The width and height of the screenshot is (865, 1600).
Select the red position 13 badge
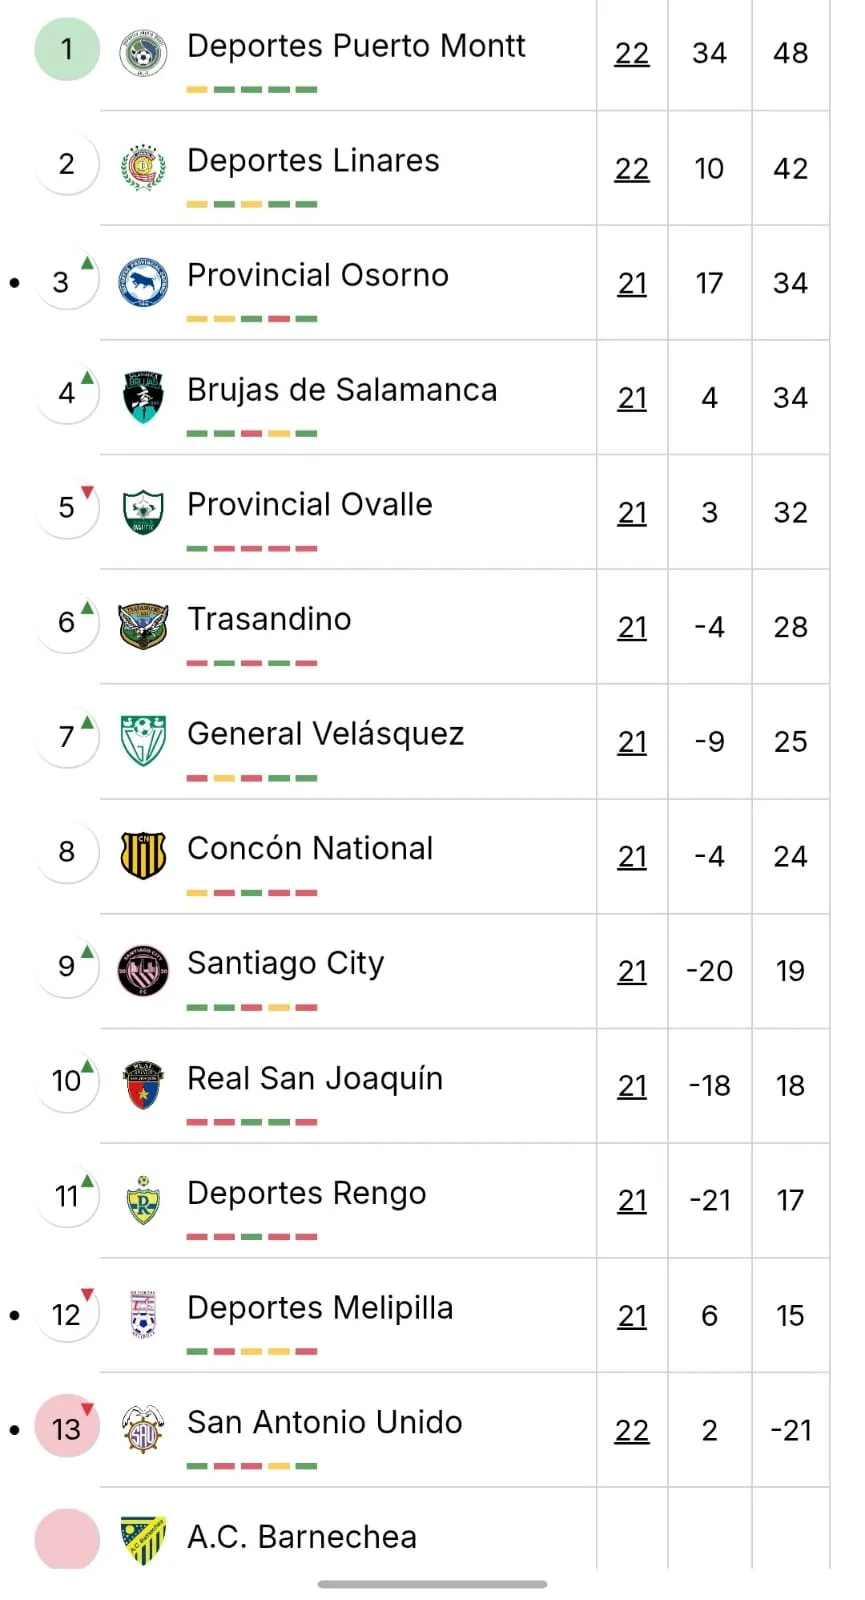pos(67,1428)
